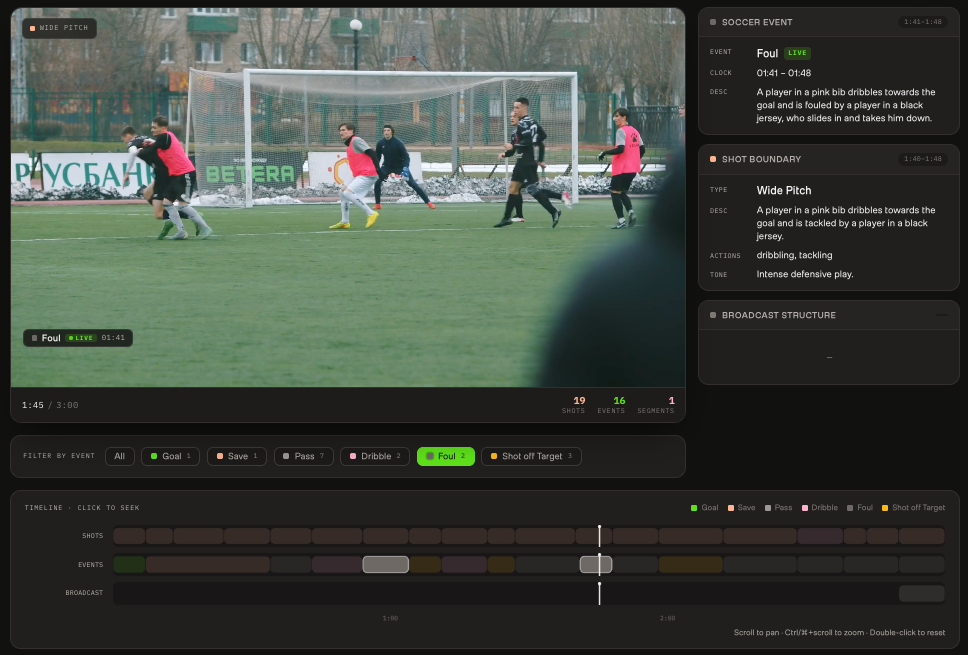This screenshot has height=655, width=968.
Task: Click the 1:40–1:48 badge in Shot Boundary
Action: [x=923, y=159]
